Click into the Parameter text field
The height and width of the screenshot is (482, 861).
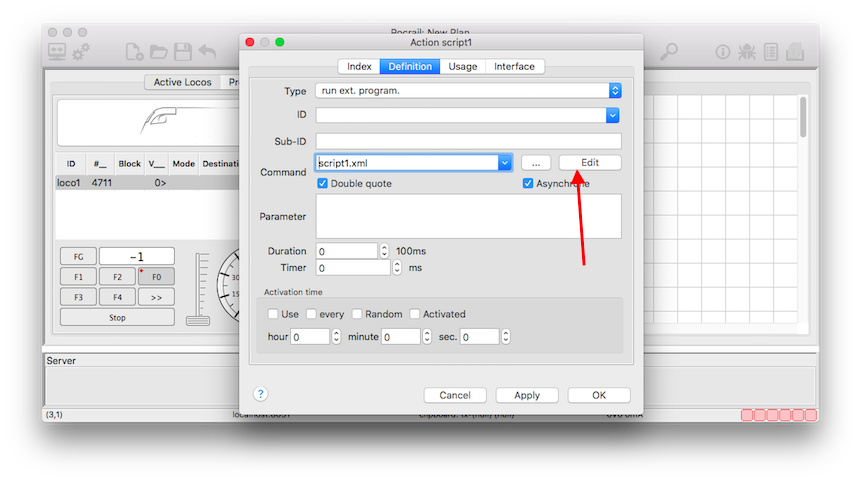(x=468, y=216)
